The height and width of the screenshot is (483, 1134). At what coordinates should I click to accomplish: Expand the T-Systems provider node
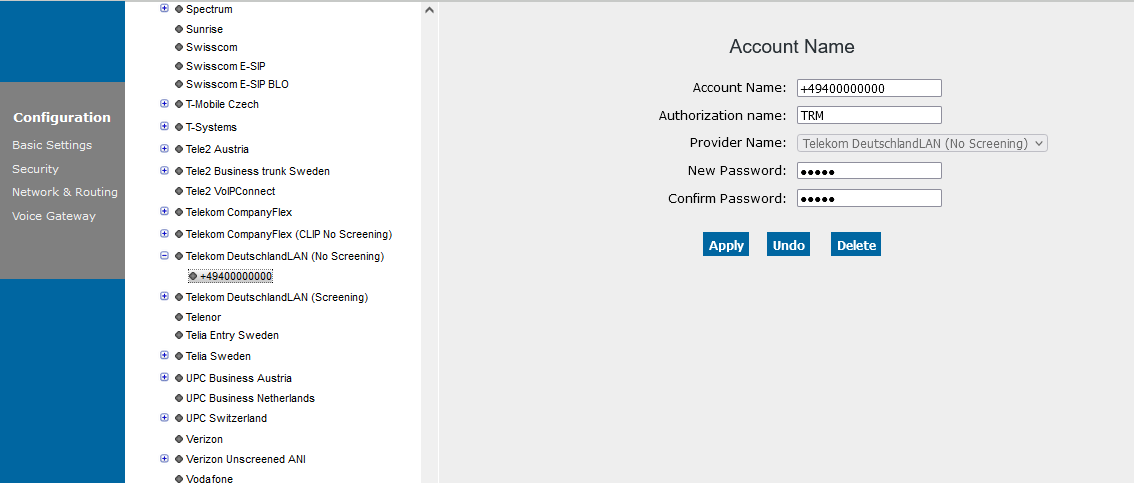pyautogui.click(x=164, y=127)
